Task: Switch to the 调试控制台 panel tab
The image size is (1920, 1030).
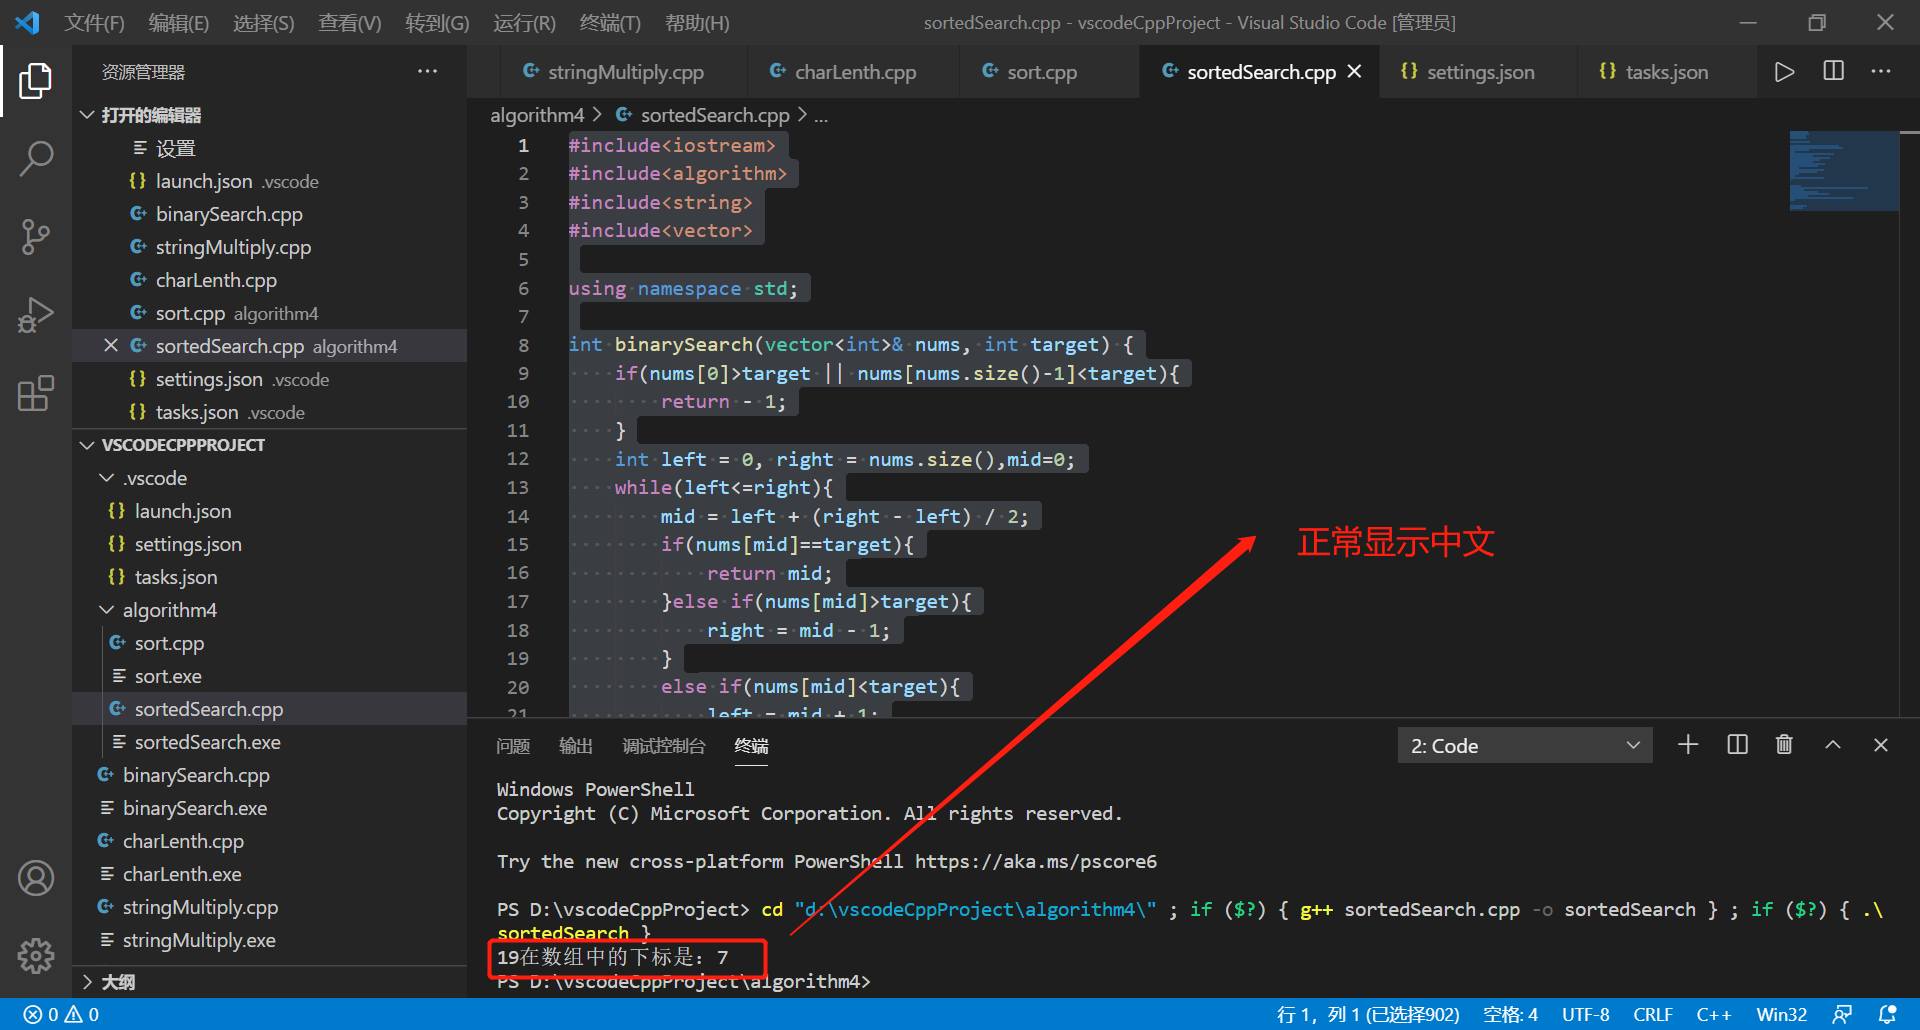Action: (664, 746)
